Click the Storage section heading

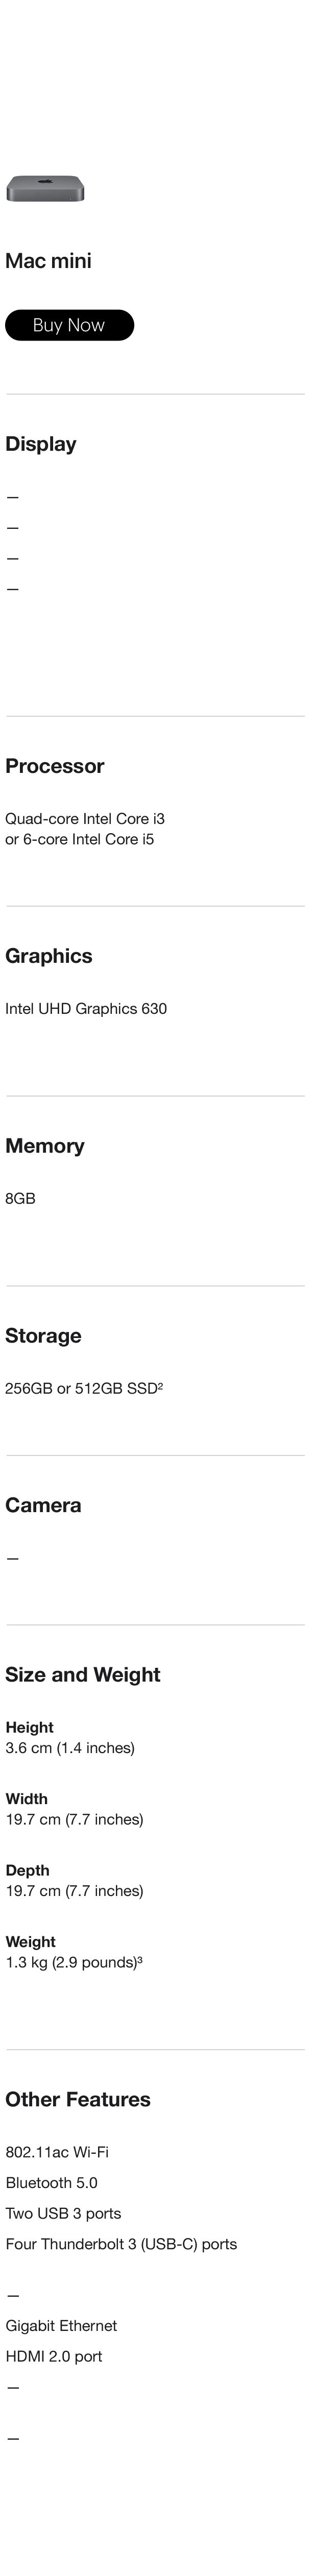[43, 1336]
